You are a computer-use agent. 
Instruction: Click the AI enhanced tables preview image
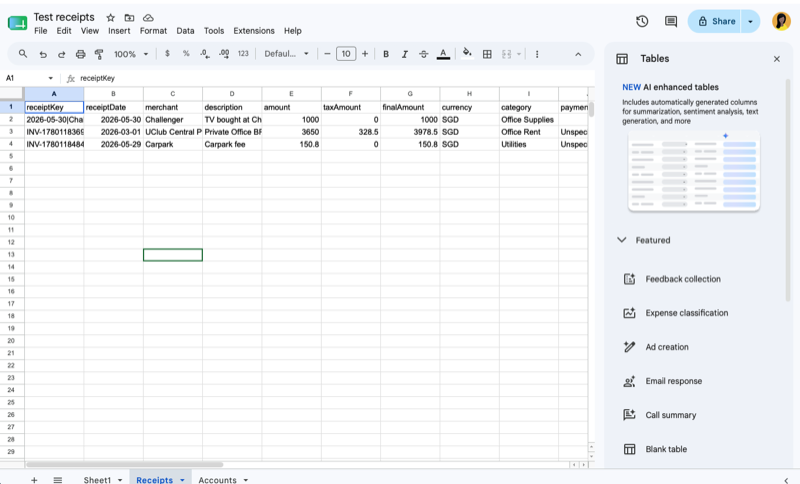[694, 171]
